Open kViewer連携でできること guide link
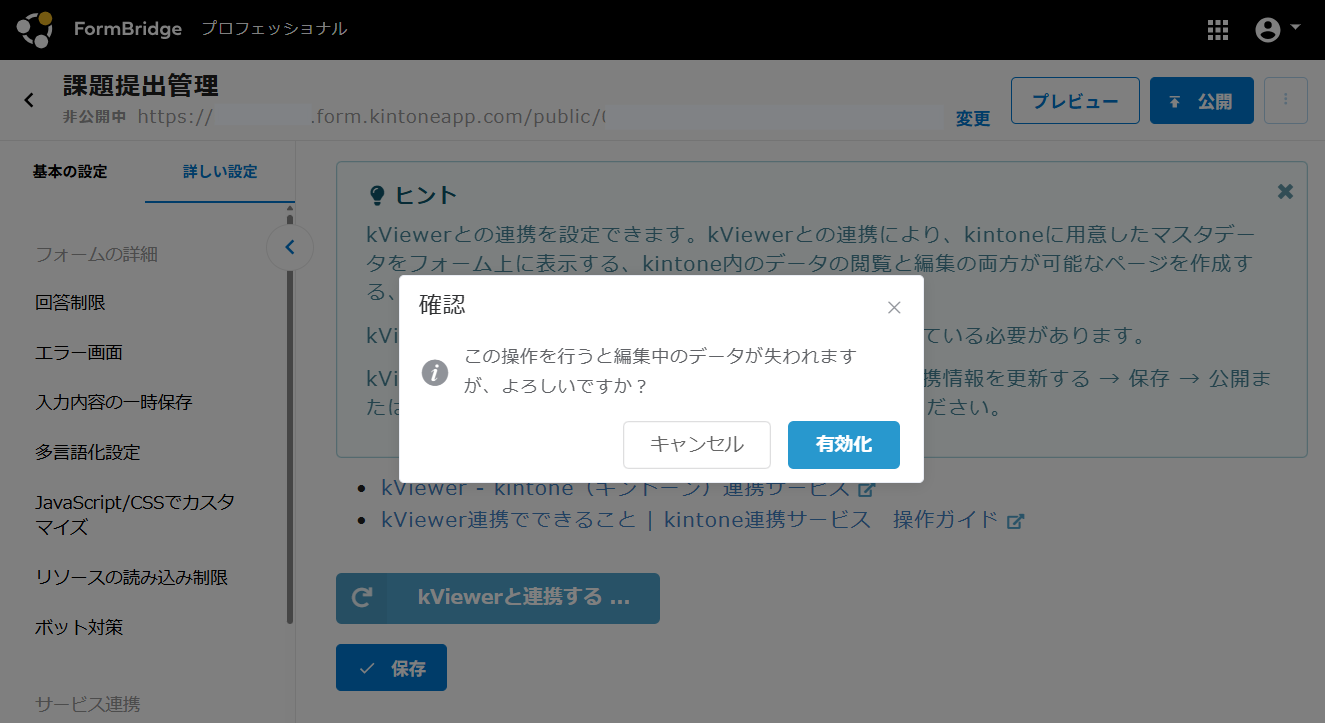The image size is (1325, 723). 690,520
